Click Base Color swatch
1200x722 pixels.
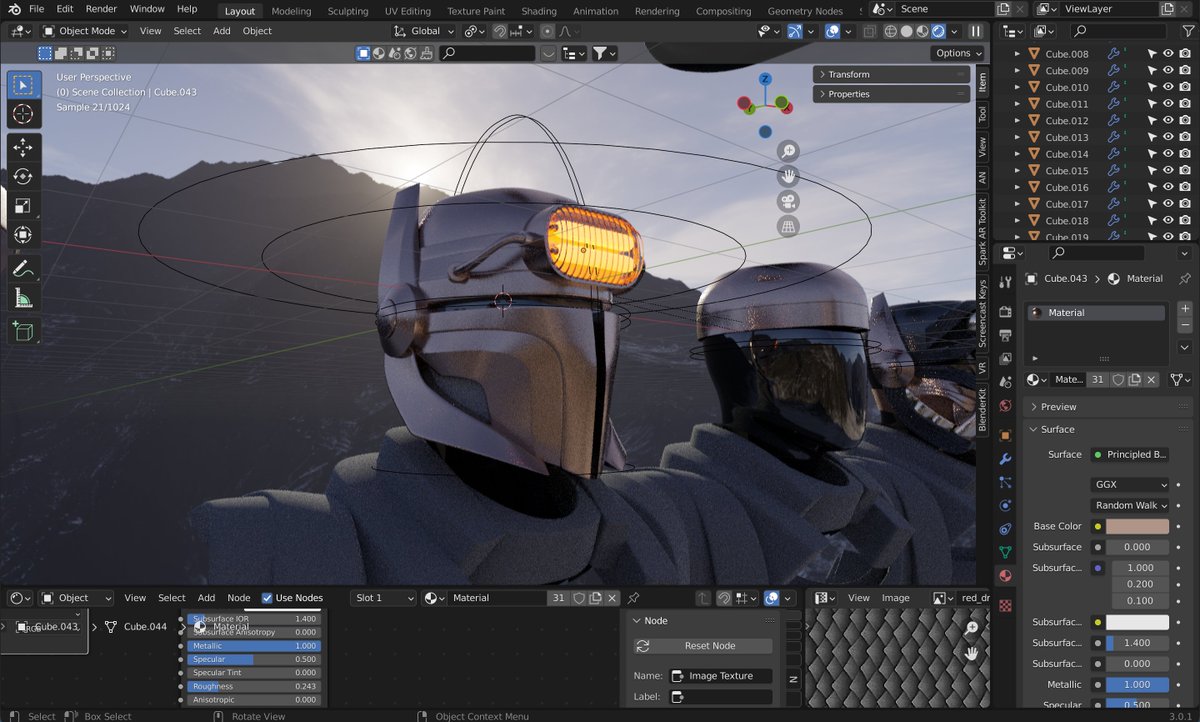tap(1137, 526)
